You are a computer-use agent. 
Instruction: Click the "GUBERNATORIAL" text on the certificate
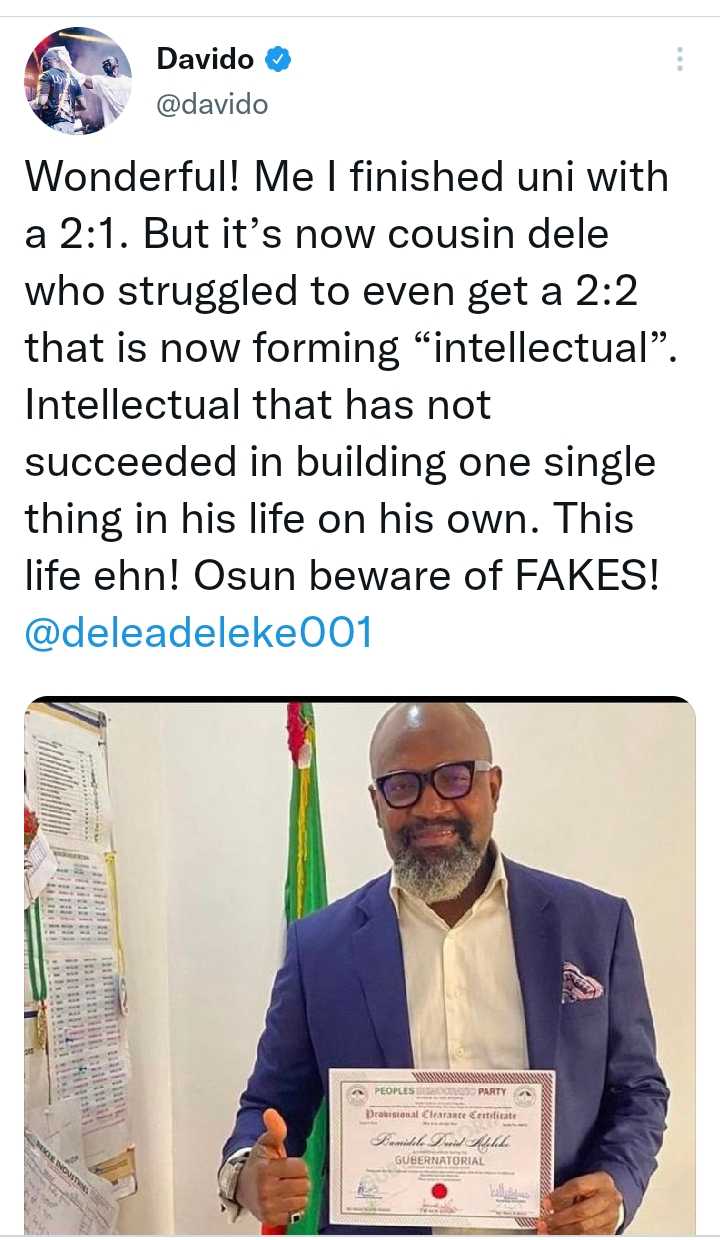tap(440, 1161)
